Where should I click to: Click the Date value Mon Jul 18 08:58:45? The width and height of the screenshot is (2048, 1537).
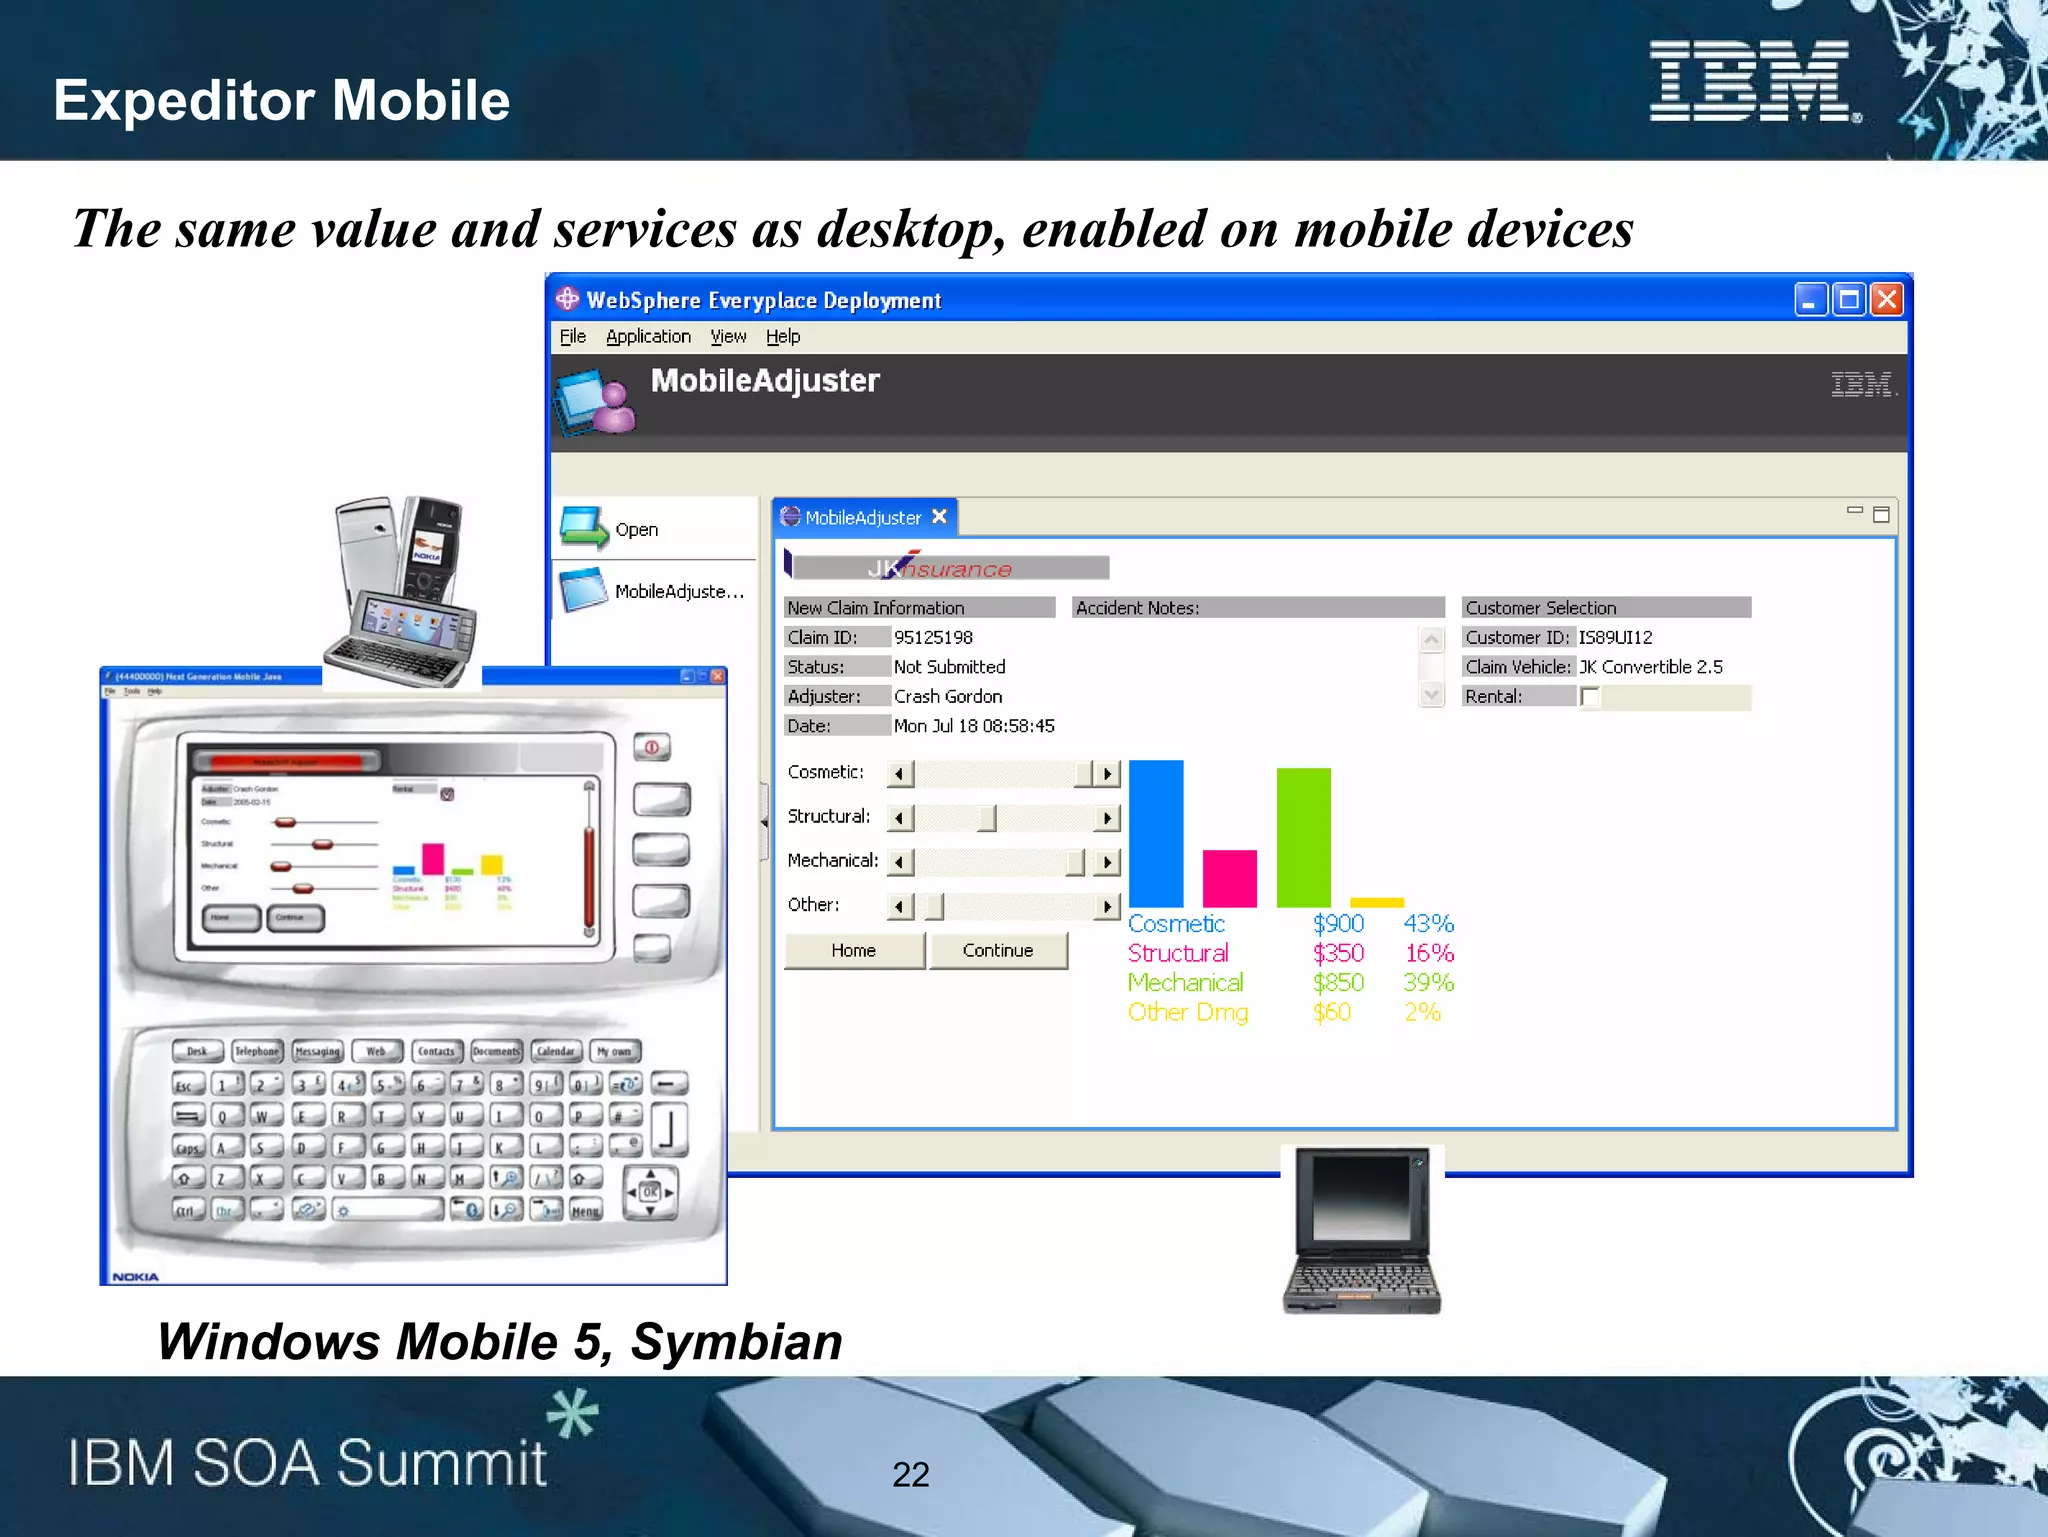tap(974, 726)
